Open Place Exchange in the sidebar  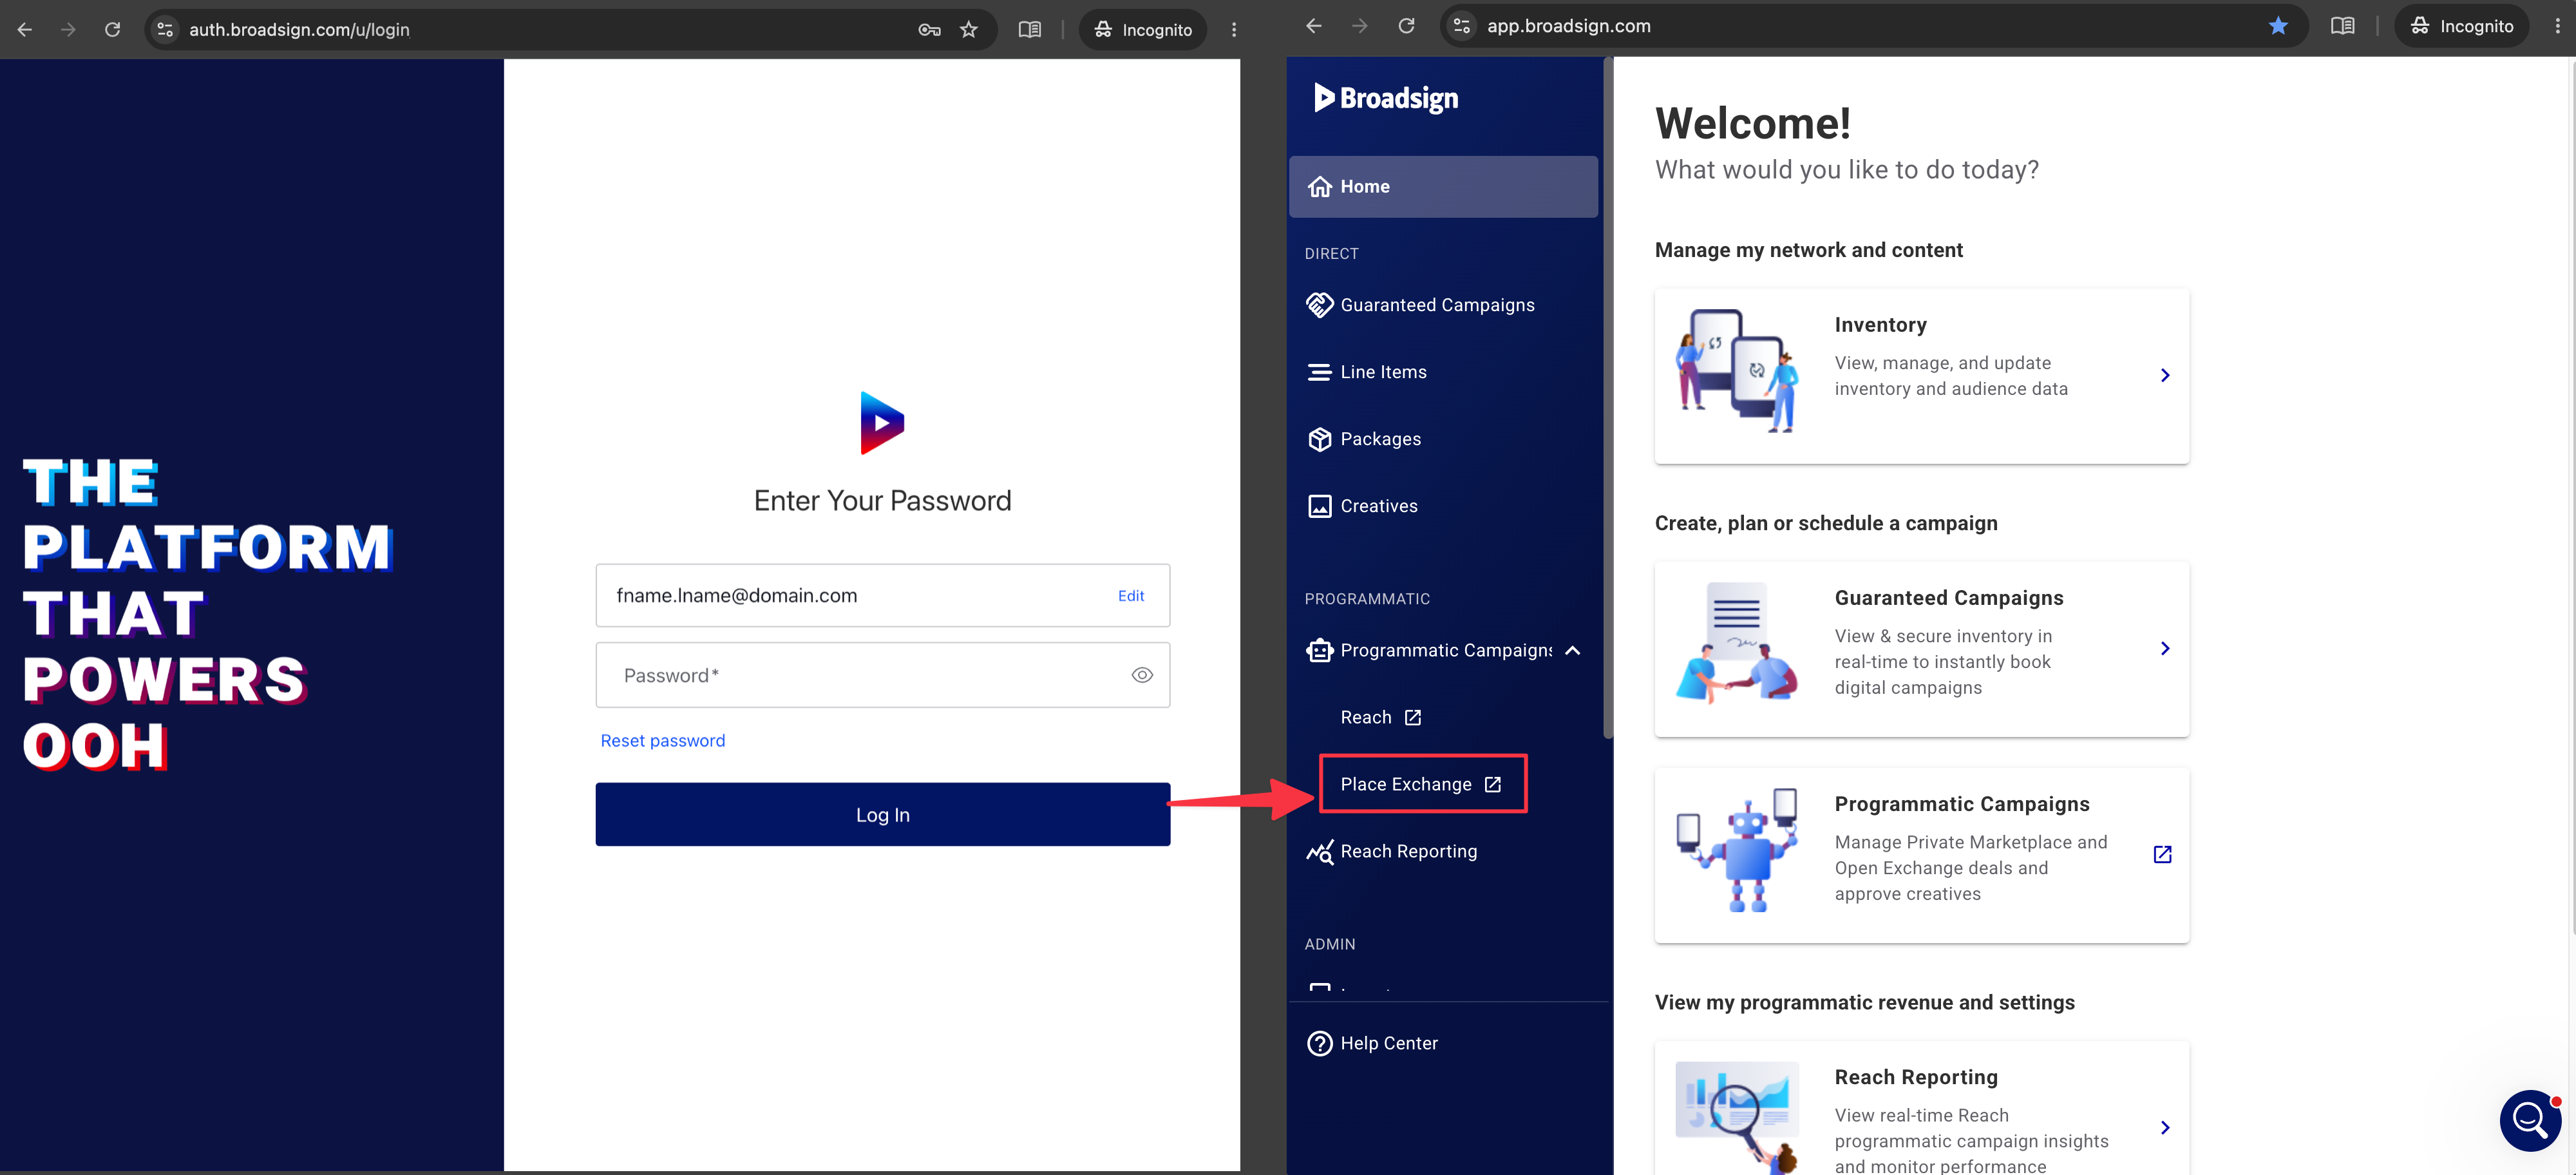click(x=1422, y=785)
